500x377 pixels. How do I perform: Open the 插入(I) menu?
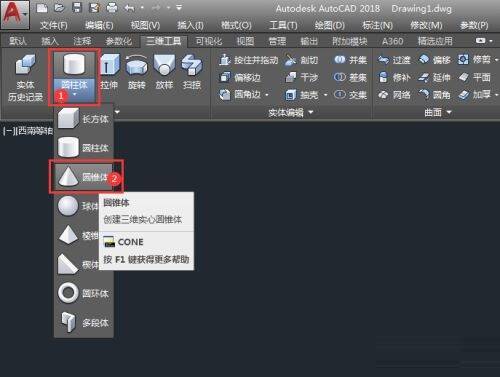pyautogui.click(x=190, y=25)
